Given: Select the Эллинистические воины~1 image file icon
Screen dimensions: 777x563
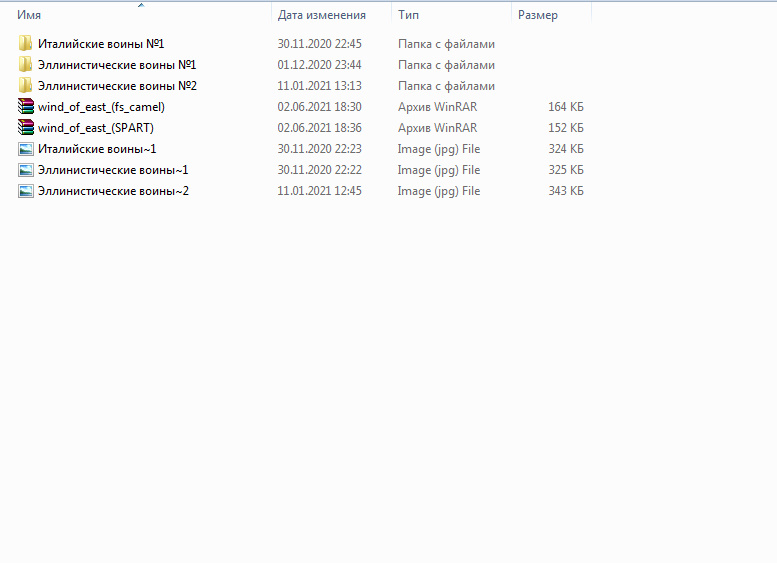Looking at the screenshot, I should click(x=26, y=170).
